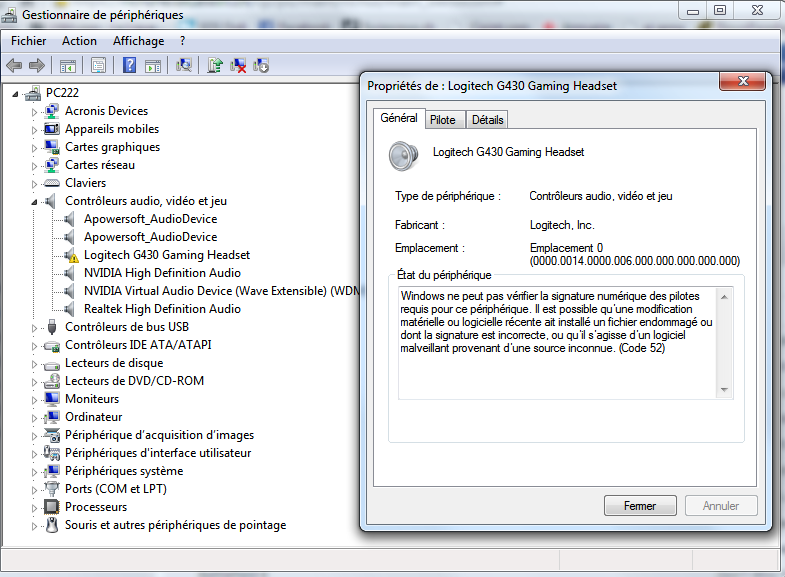785x577 pixels.
Task: Maximize the Gestionnaire de périphériques window
Action: (x=720, y=10)
